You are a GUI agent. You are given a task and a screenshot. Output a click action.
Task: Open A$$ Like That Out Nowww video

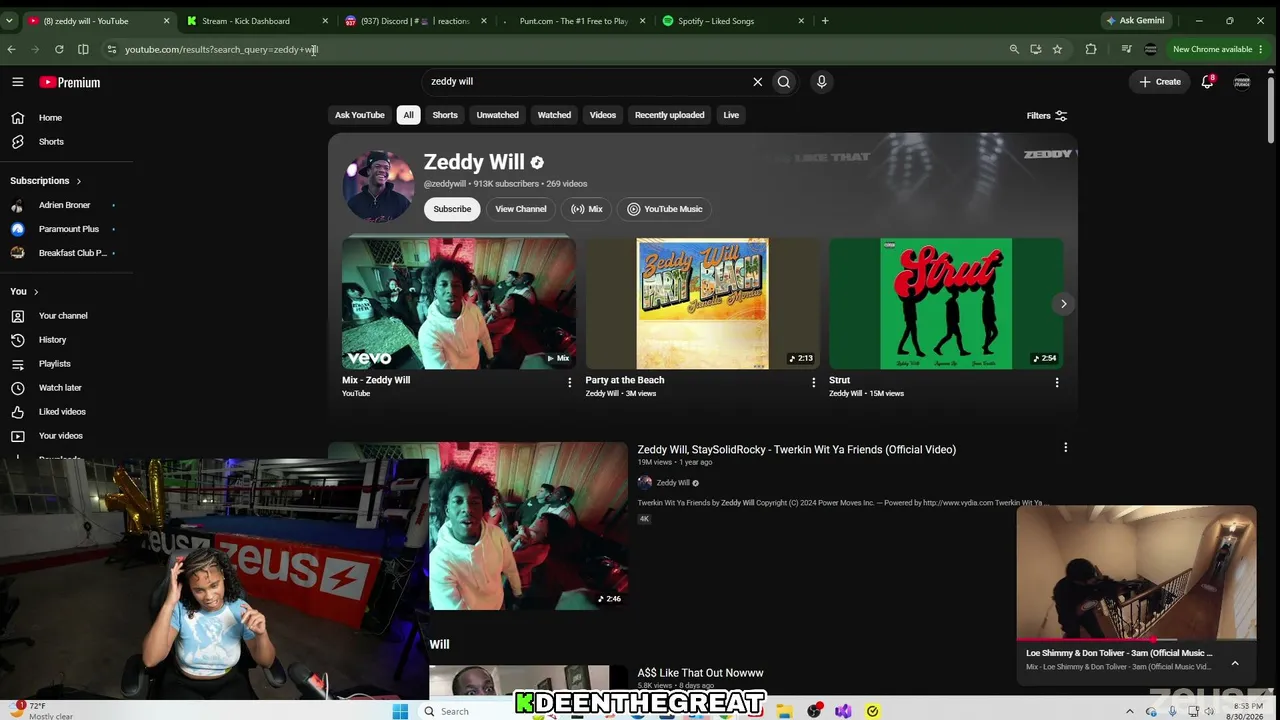pos(700,673)
